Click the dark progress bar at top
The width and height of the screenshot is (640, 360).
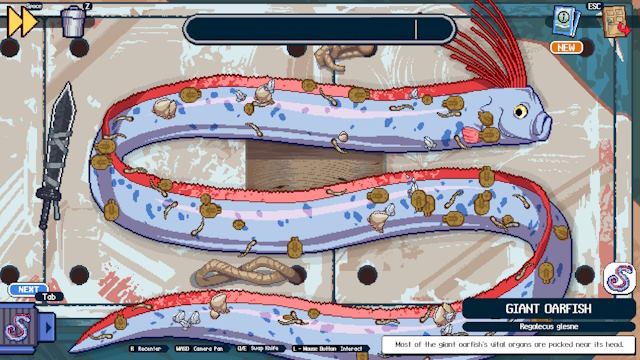pyautogui.click(x=319, y=29)
